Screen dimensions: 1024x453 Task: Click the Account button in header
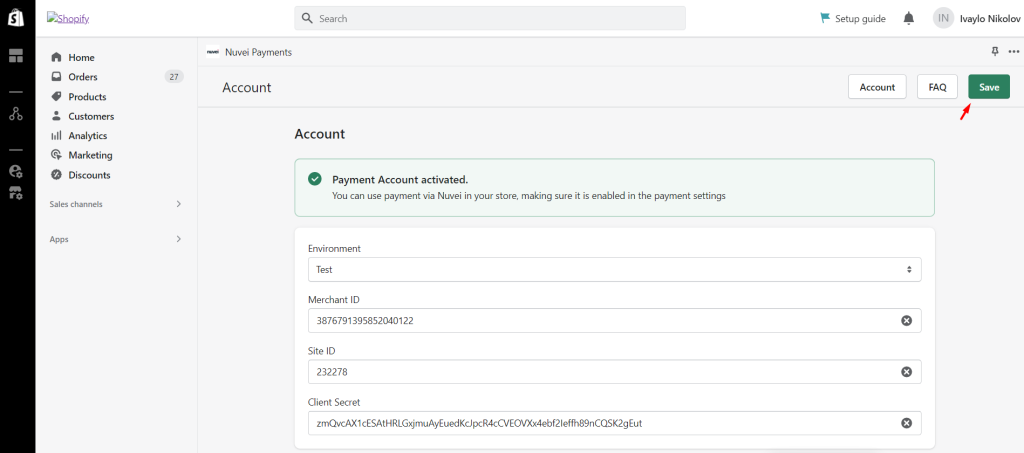(x=877, y=87)
